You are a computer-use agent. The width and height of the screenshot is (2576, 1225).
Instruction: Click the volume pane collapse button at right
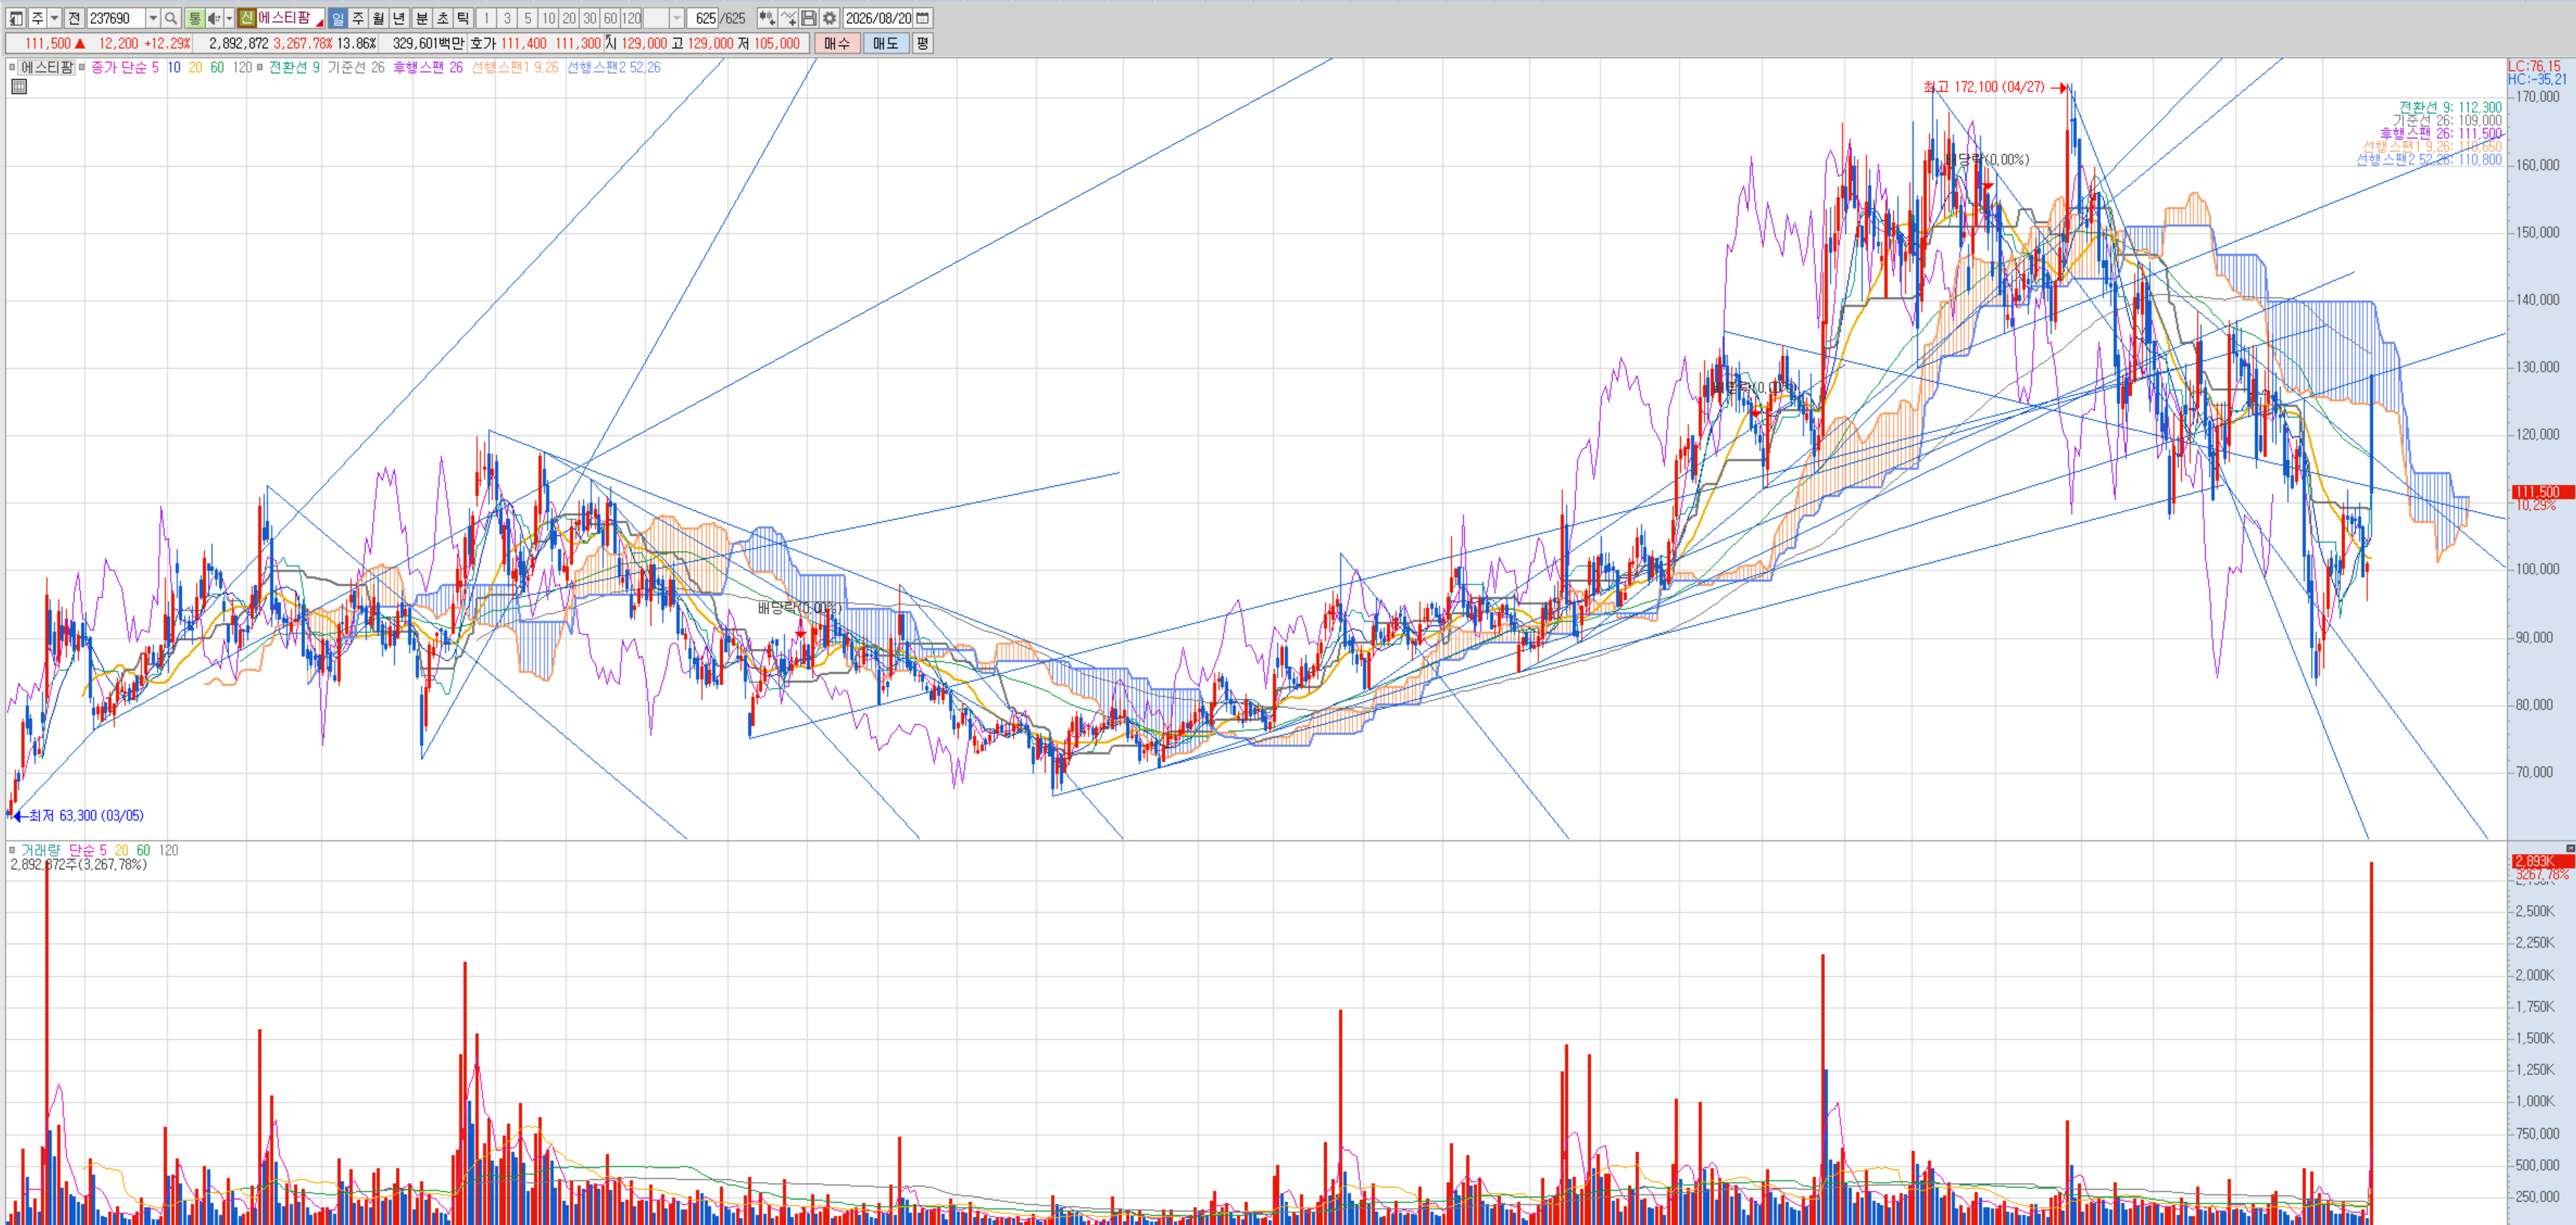2570,848
